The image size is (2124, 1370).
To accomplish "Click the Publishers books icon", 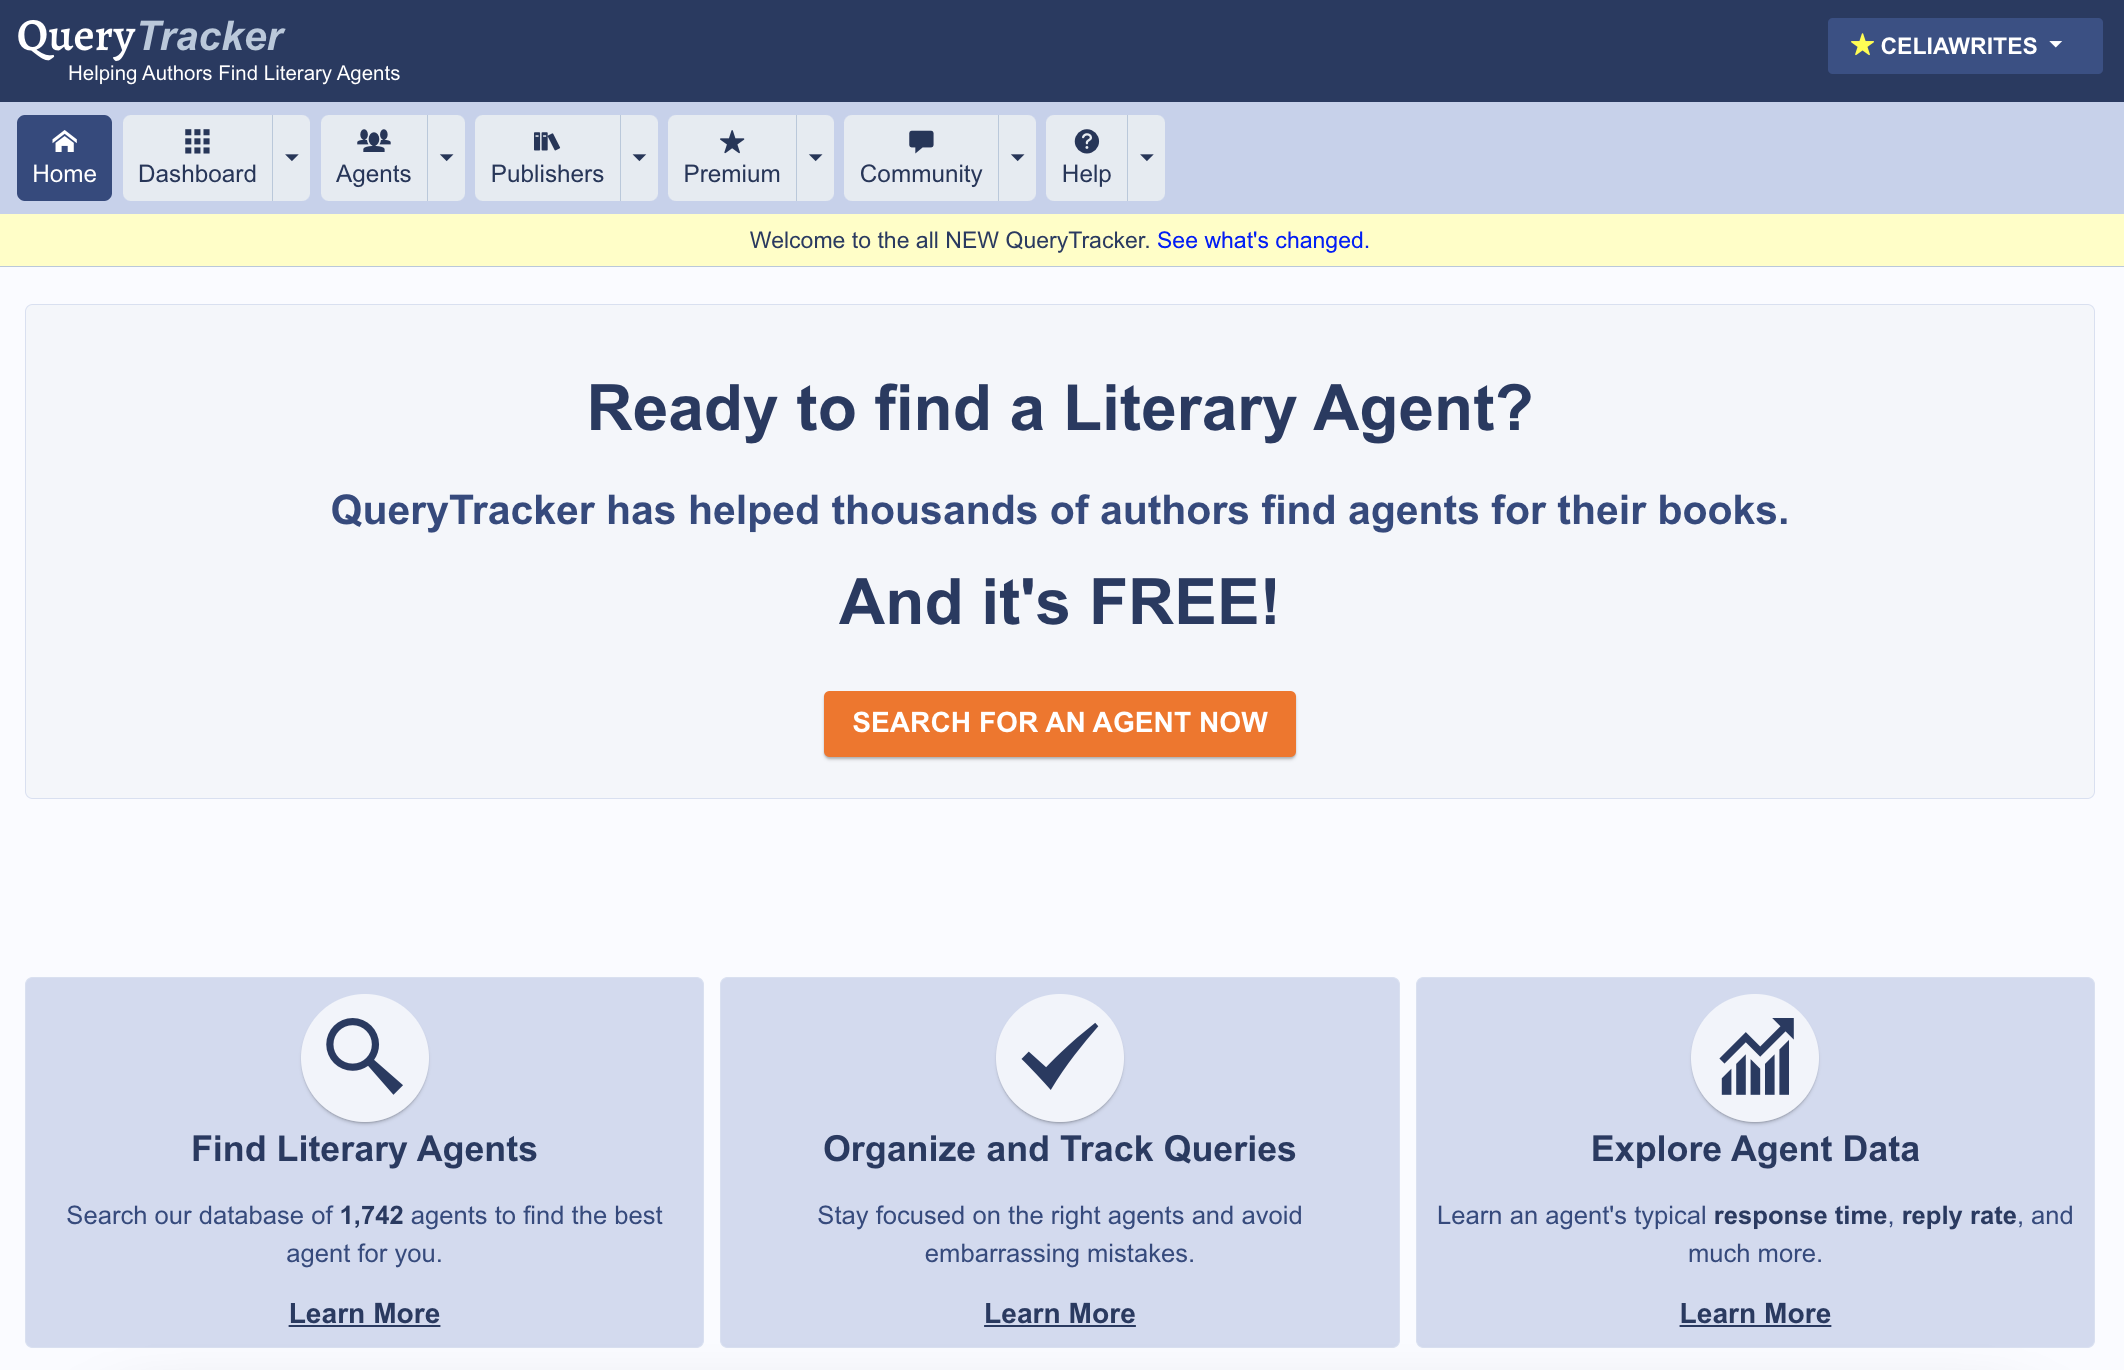I will point(546,142).
